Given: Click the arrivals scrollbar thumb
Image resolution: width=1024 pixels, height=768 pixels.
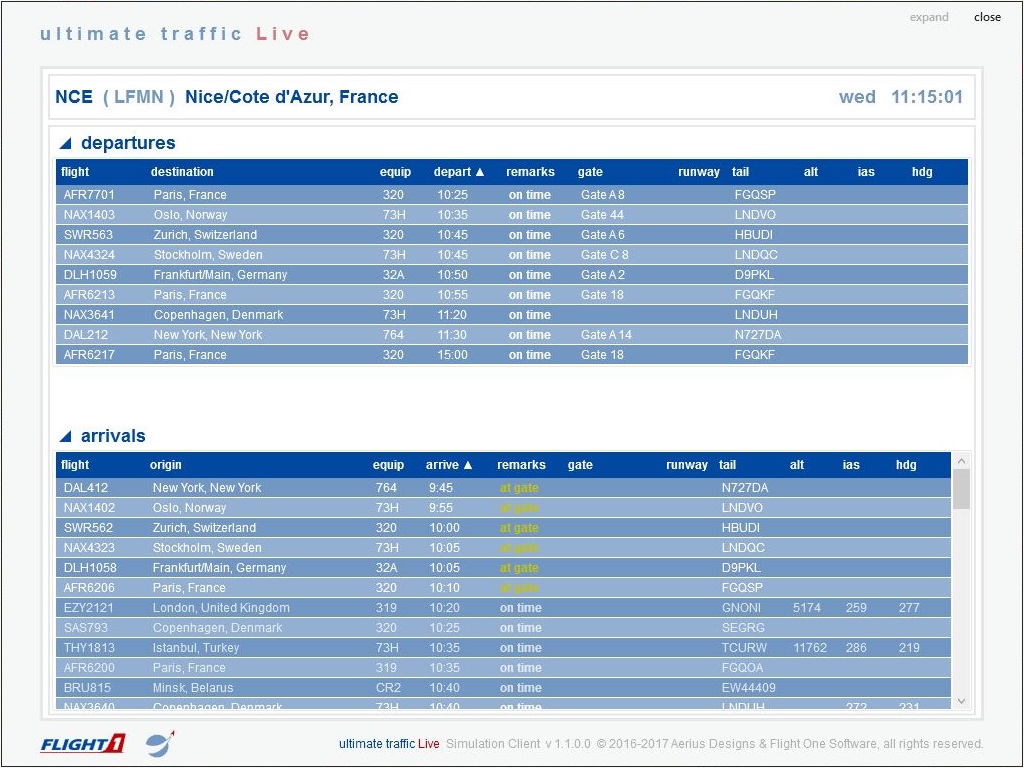Looking at the screenshot, I should click(961, 488).
